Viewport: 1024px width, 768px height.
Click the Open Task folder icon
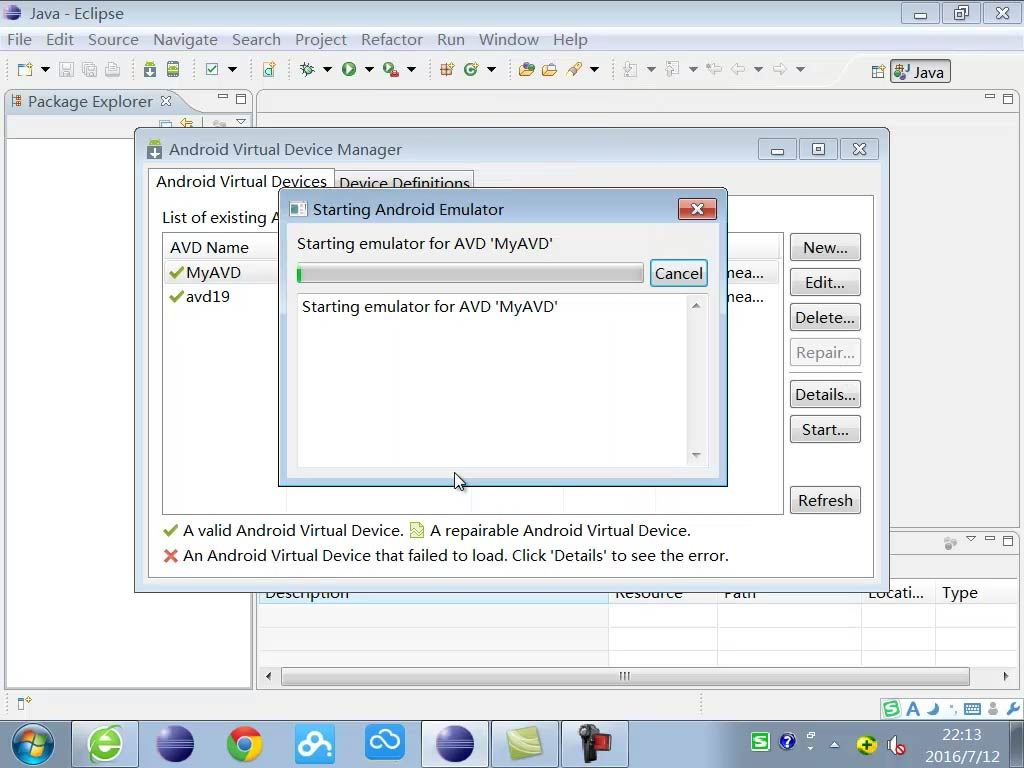click(550, 69)
